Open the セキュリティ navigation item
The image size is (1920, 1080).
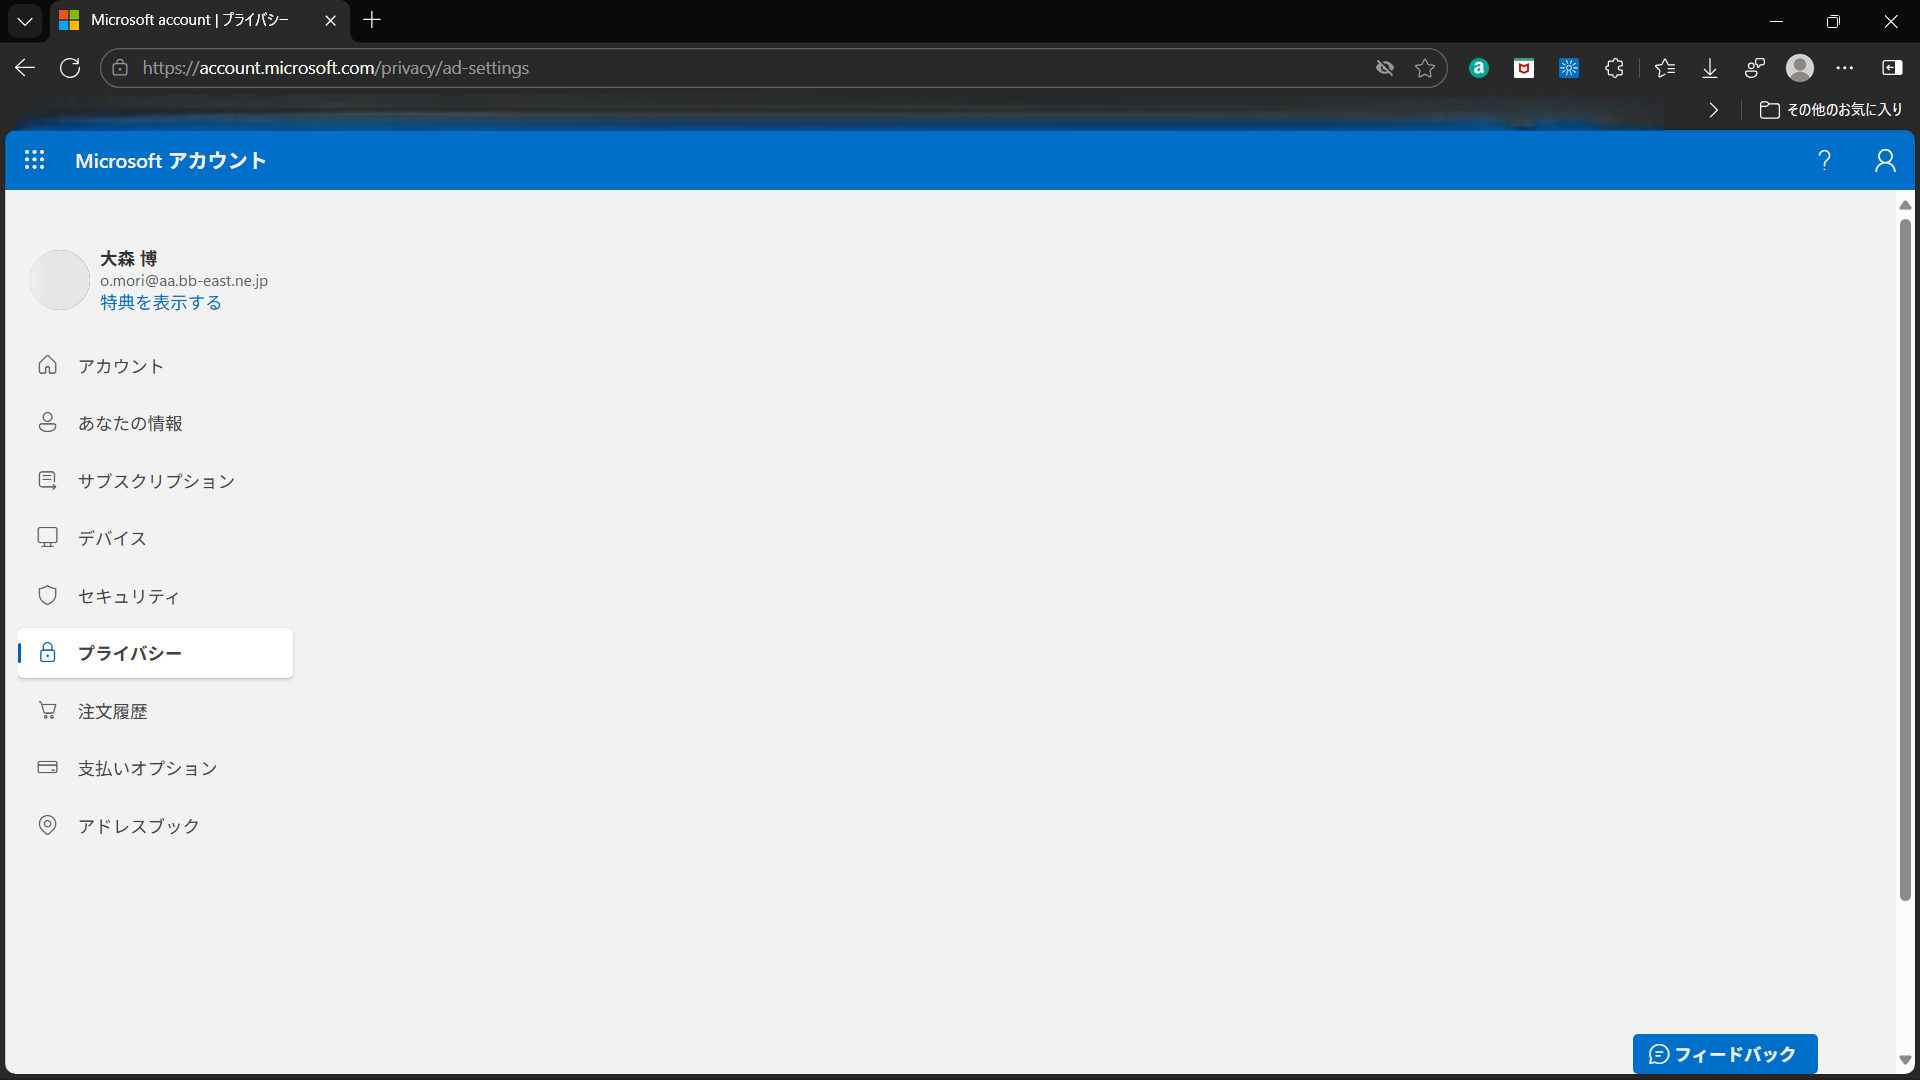tap(155, 596)
